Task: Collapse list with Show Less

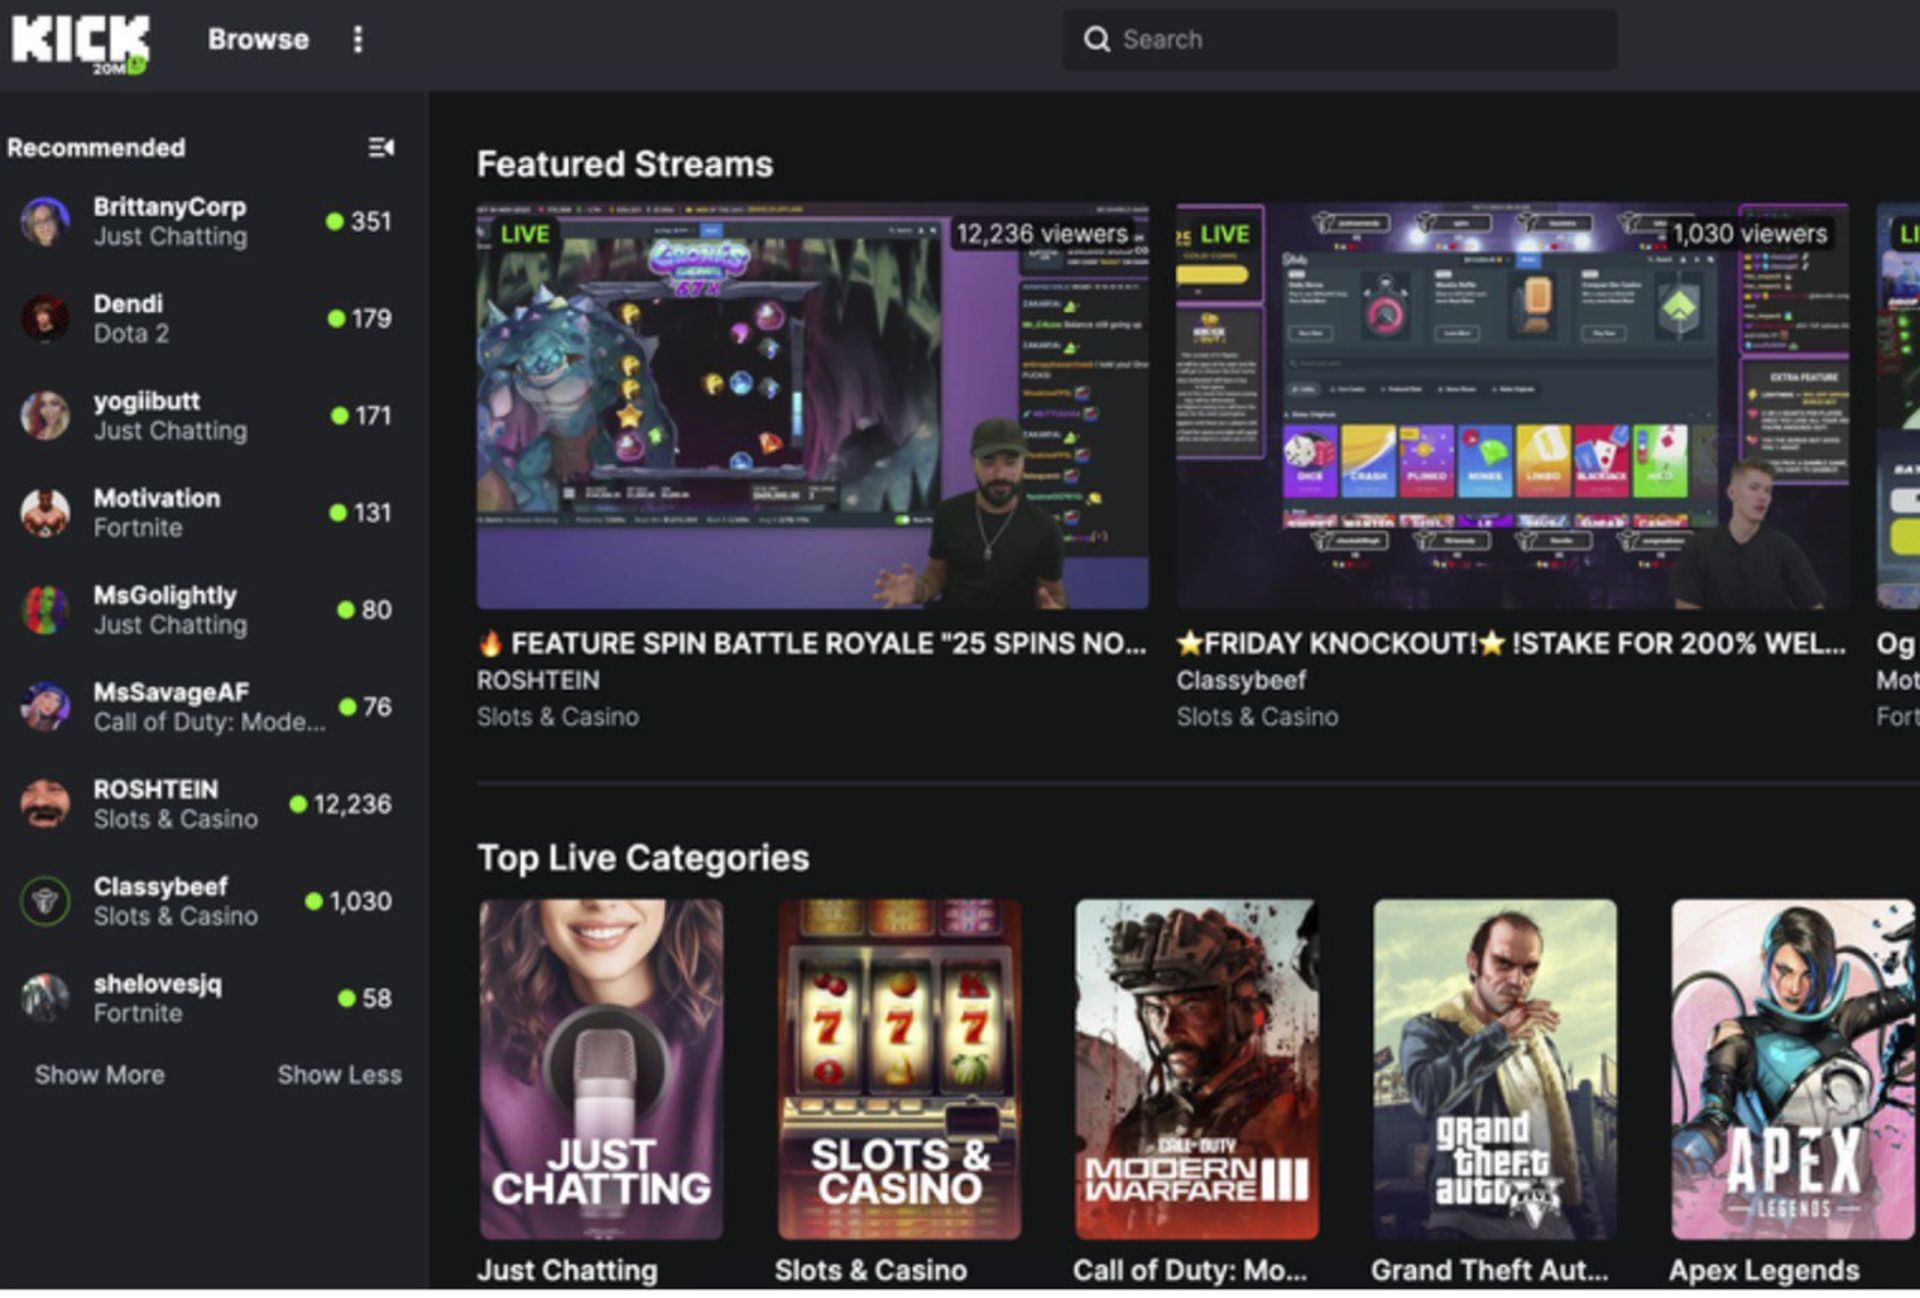Action: tap(339, 1075)
